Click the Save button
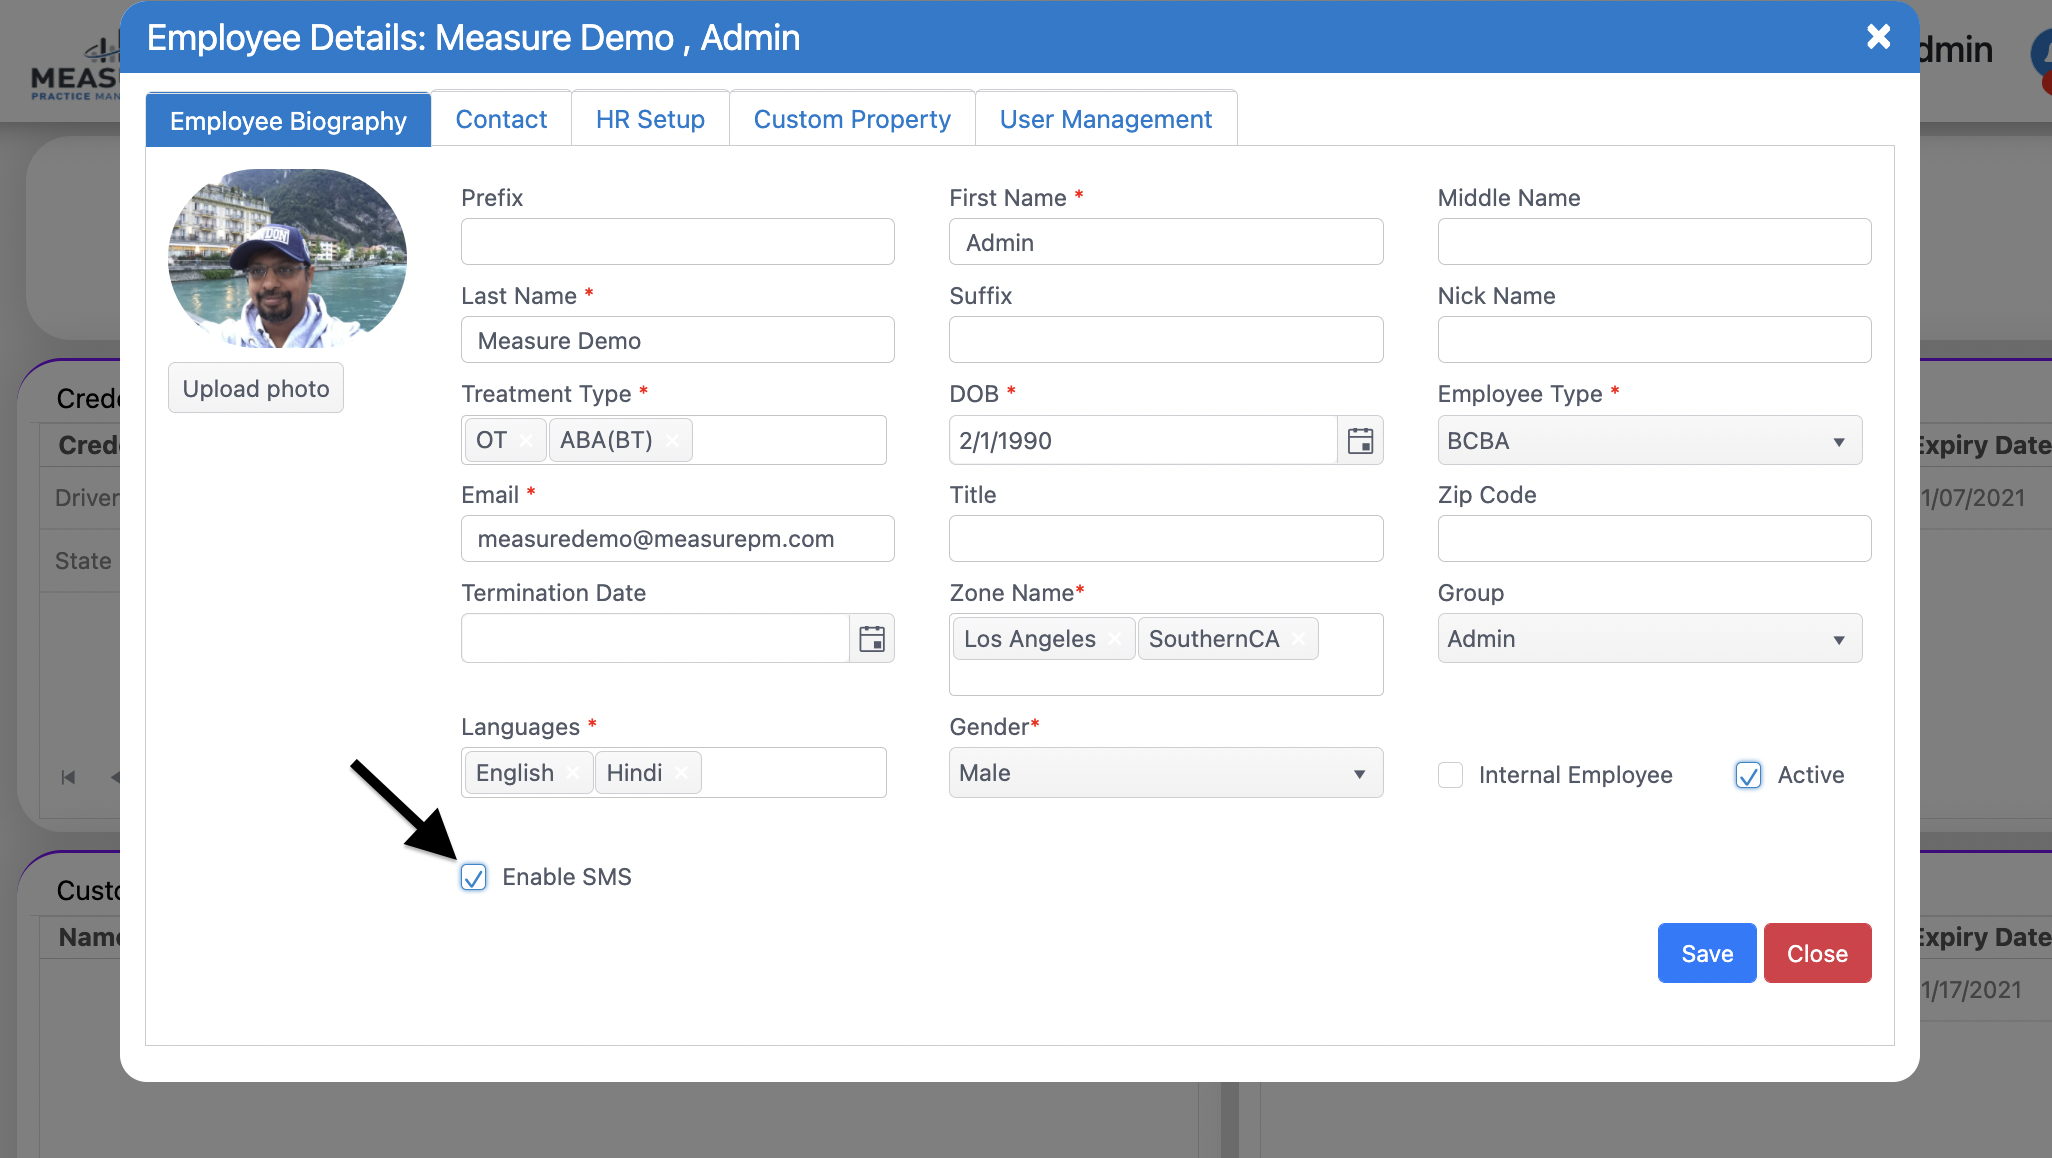2052x1158 pixels. [x=1706, y=953]
